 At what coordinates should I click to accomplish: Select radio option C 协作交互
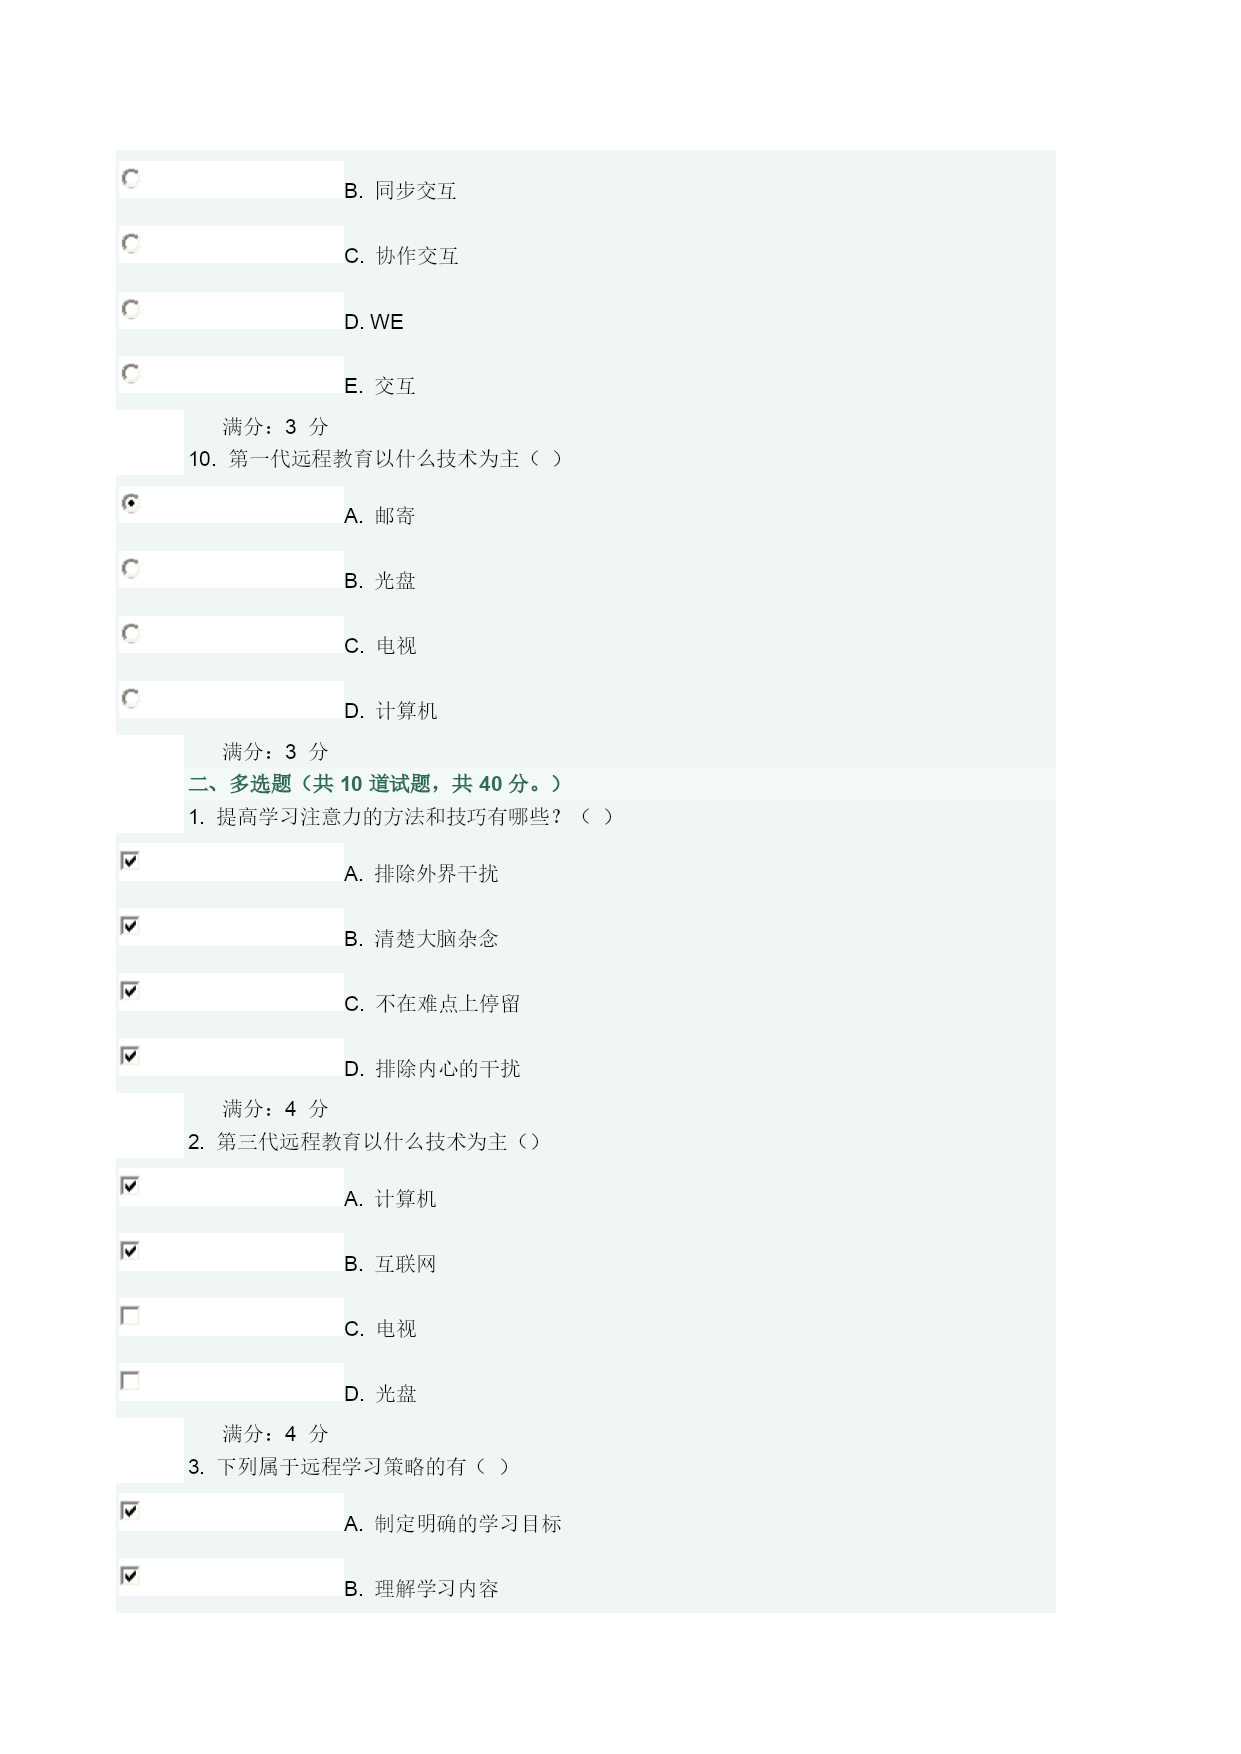(x=130, y=243)
